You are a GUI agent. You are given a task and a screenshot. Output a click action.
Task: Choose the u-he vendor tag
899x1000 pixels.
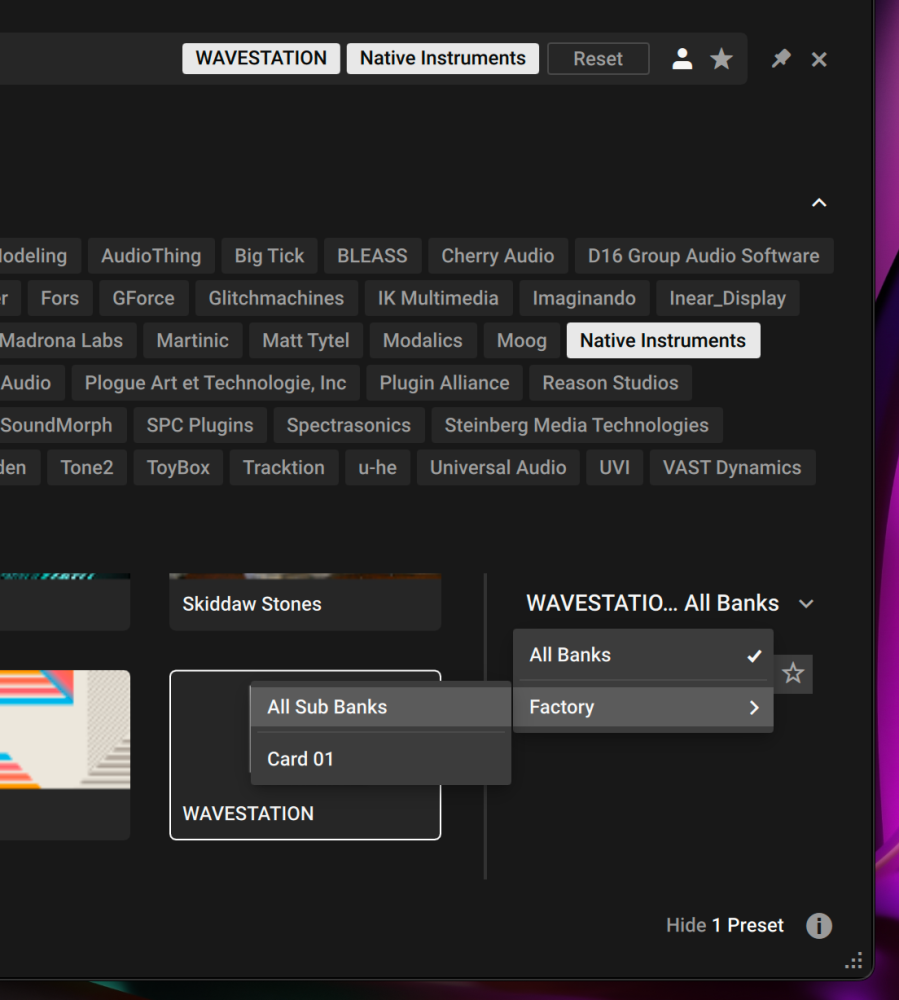click(377, 467)
